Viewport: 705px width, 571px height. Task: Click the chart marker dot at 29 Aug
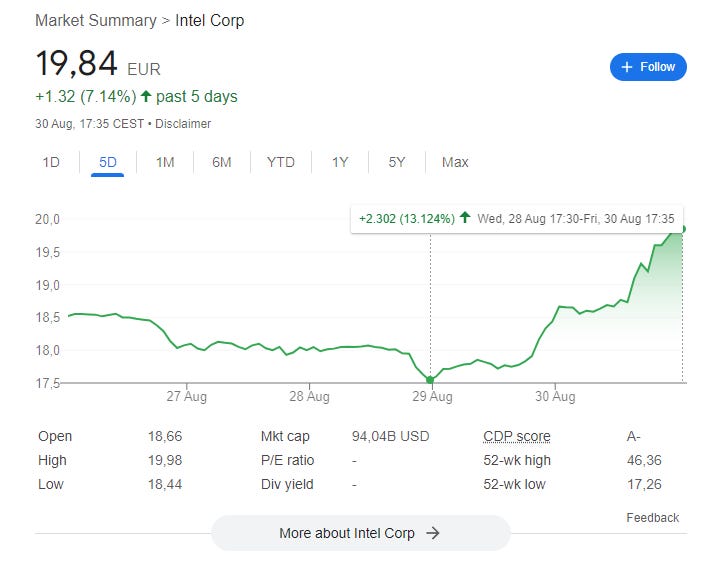coord(430,380)
